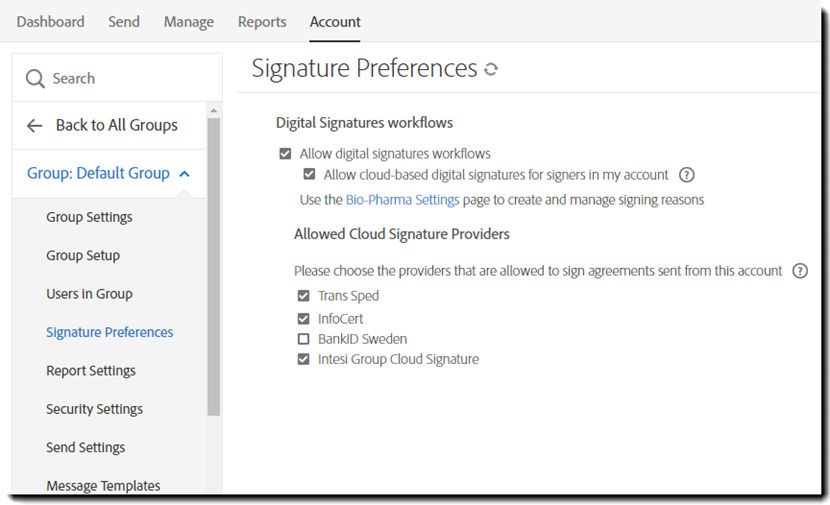Collapse the Default Group chevron
Viewport: 830px width, 505px height.
click(184, 174)
